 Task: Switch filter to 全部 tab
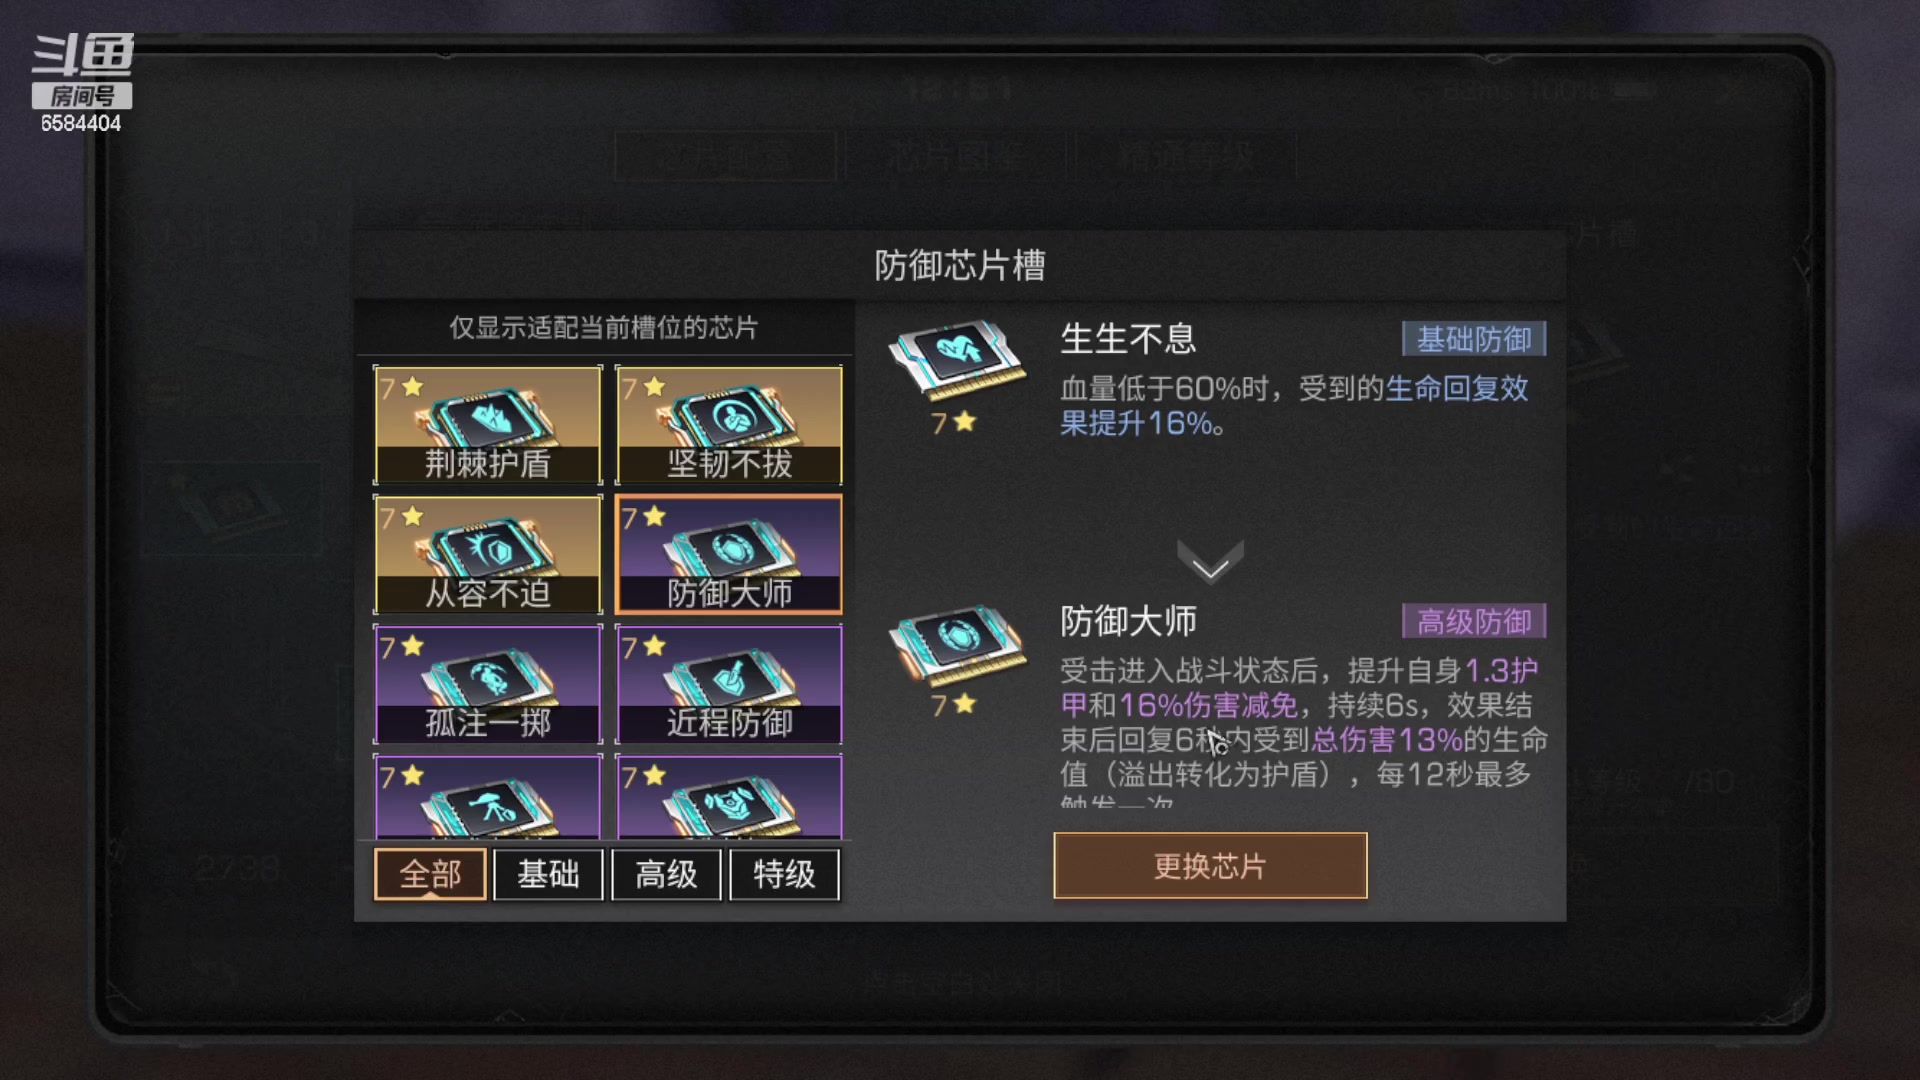pos(430,875)
